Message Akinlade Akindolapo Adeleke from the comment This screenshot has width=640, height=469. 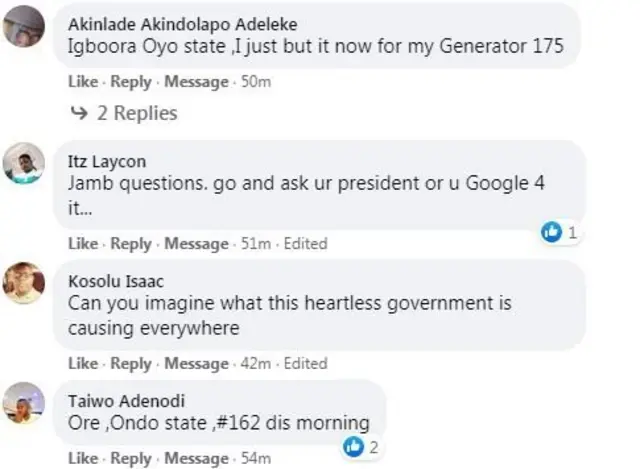coord(196,81)
